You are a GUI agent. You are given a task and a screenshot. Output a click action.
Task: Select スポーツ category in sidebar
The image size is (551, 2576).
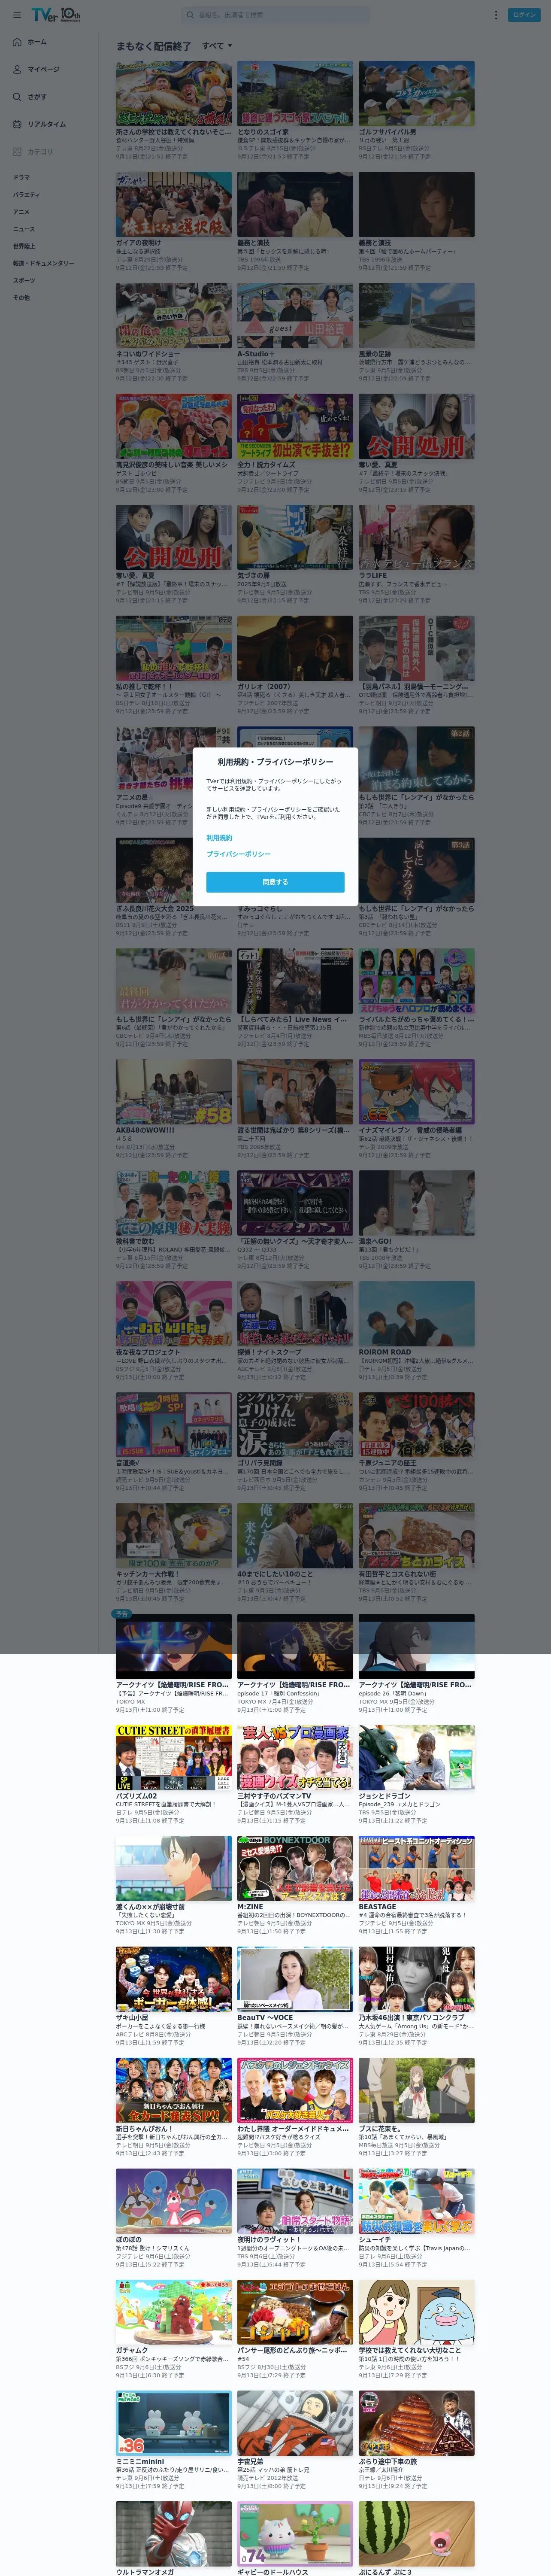coord(24,280)
